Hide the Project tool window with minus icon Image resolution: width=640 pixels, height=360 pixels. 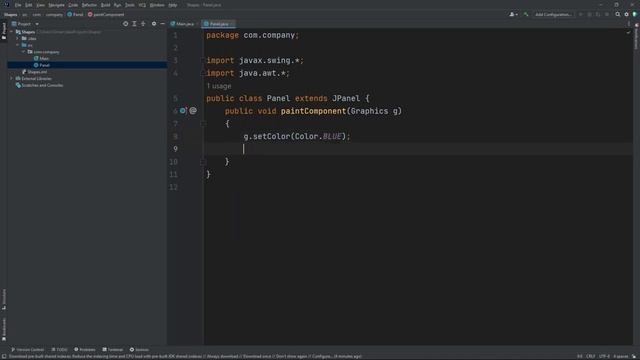[x=162, y=24]
